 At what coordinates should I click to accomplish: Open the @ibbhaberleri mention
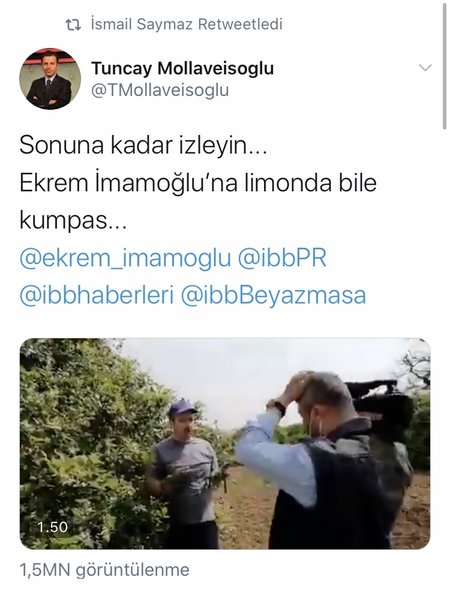(x=96, y=296)
